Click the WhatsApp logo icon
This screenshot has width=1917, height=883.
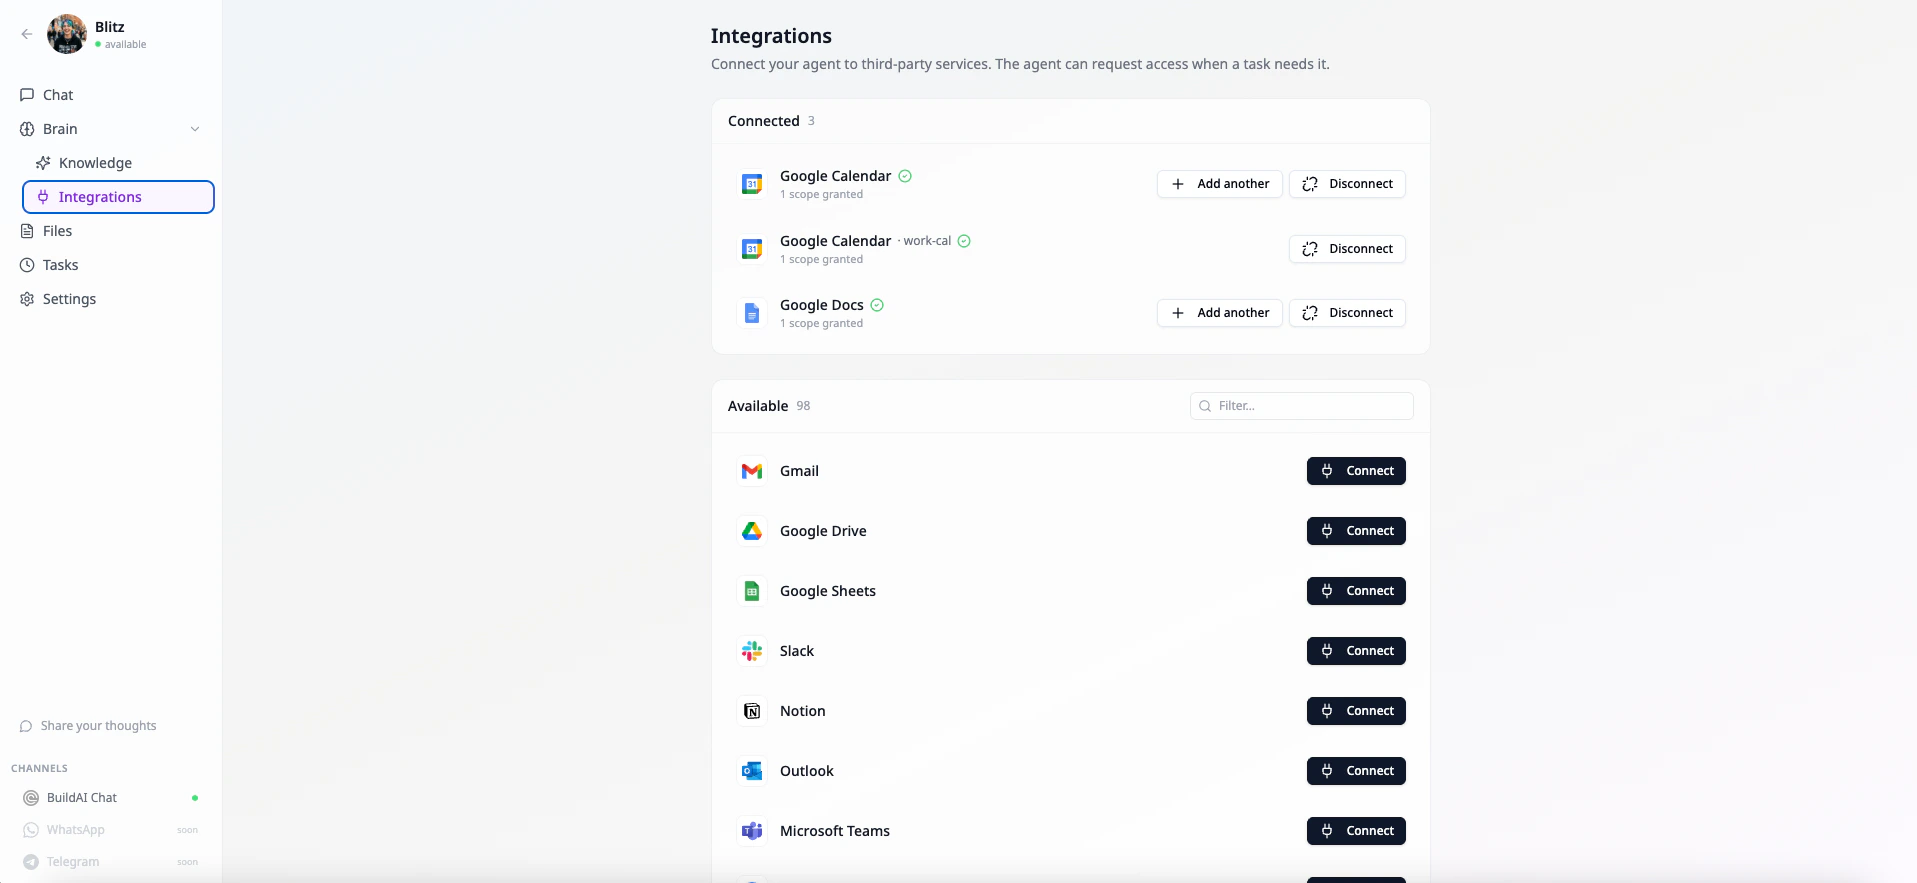[31, 830]
